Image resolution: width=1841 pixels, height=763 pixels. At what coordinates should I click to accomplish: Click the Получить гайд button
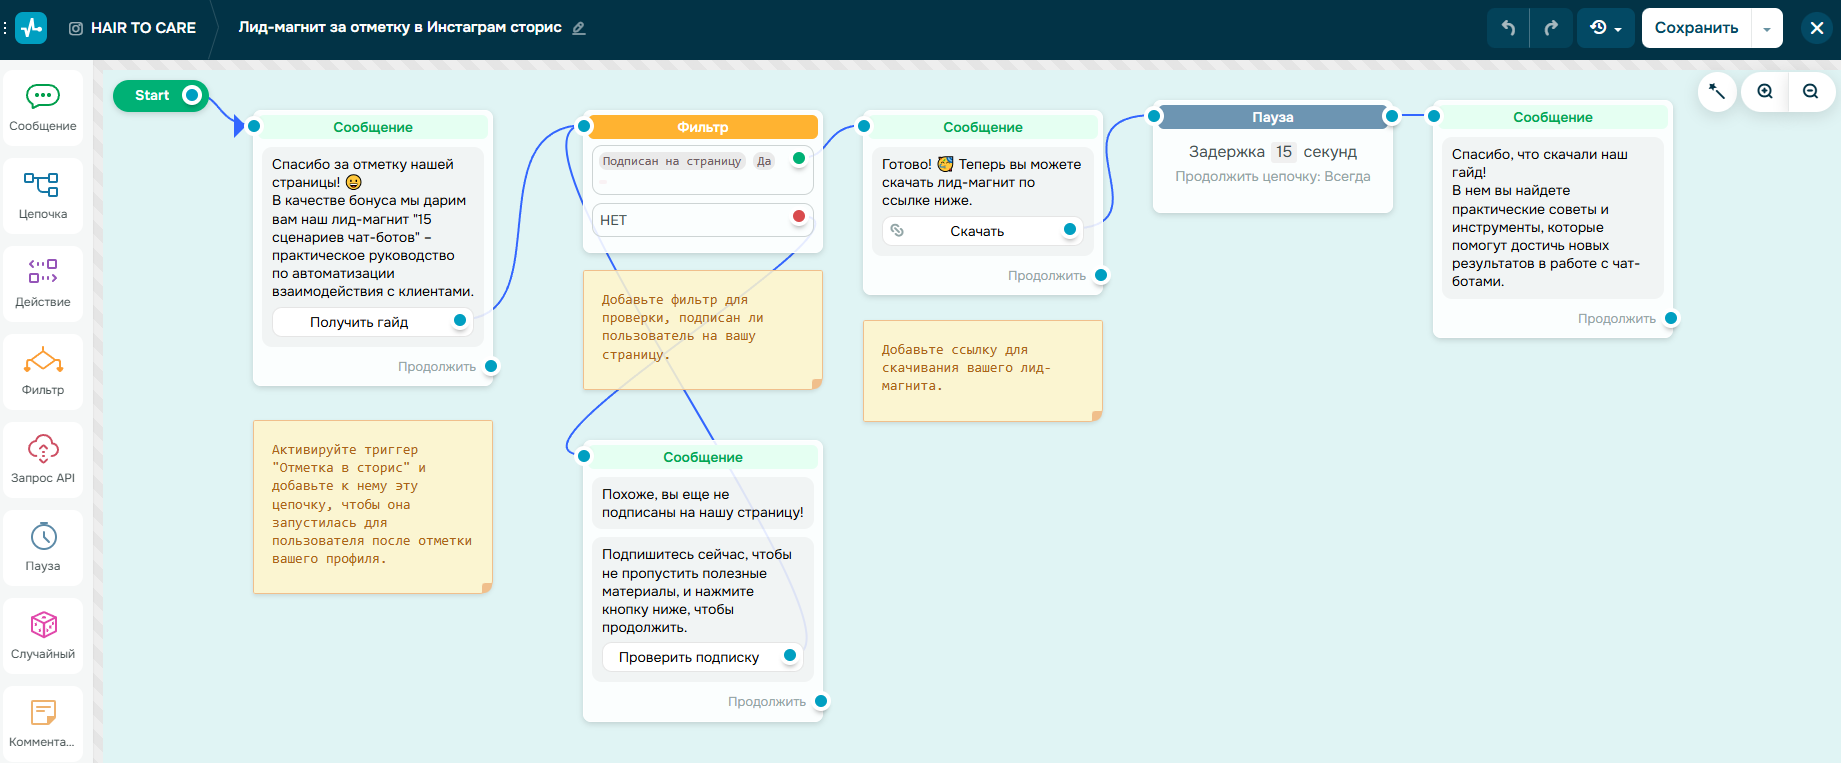(x=359, y=322)
